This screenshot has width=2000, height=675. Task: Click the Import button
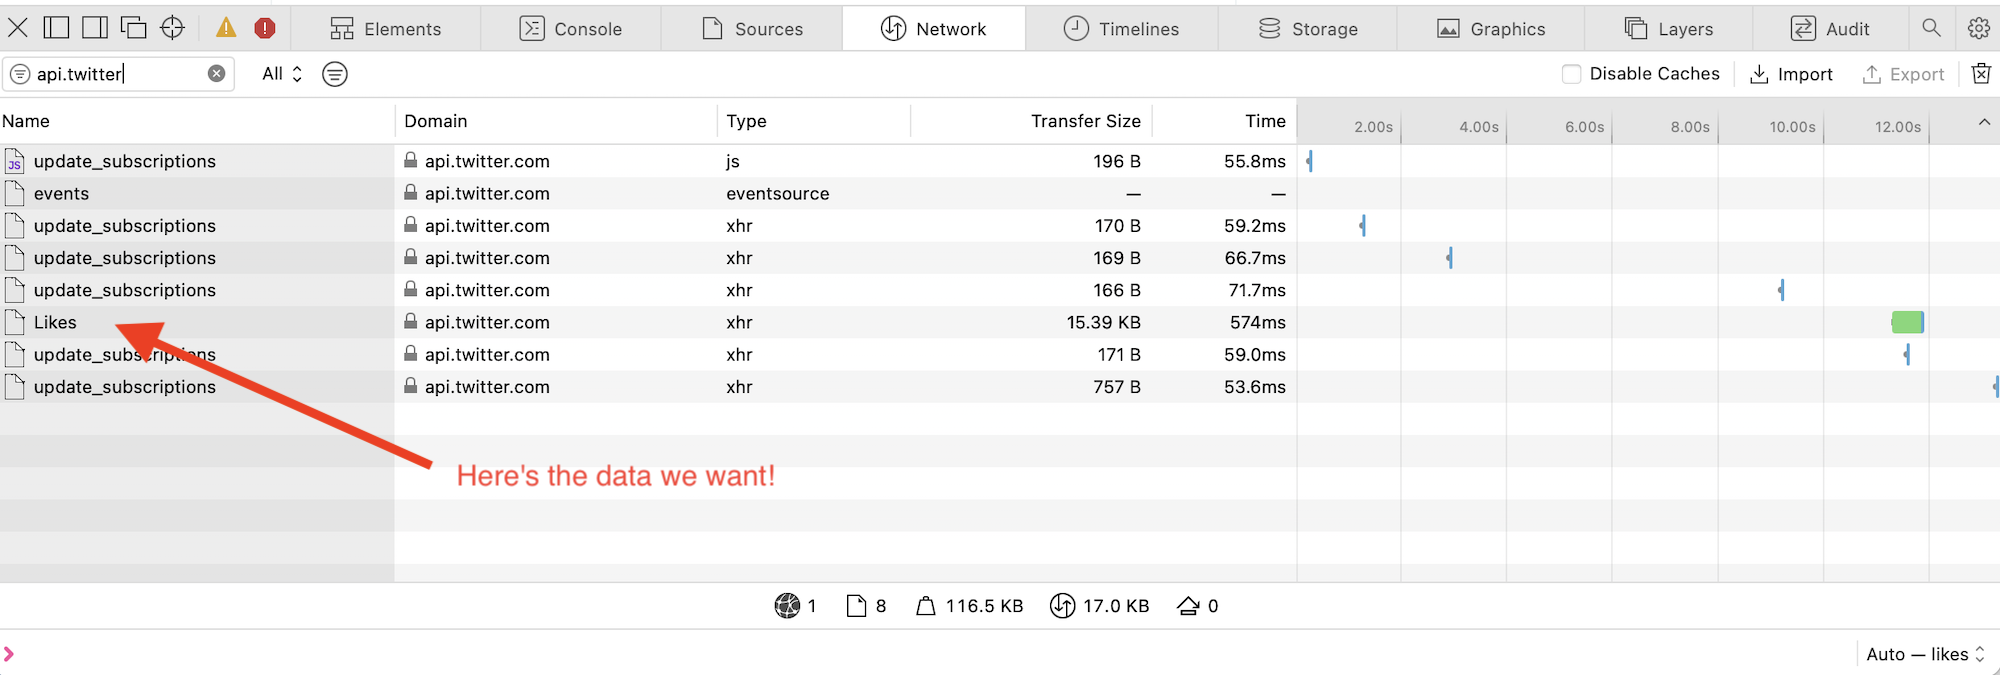coord(1791,74)
